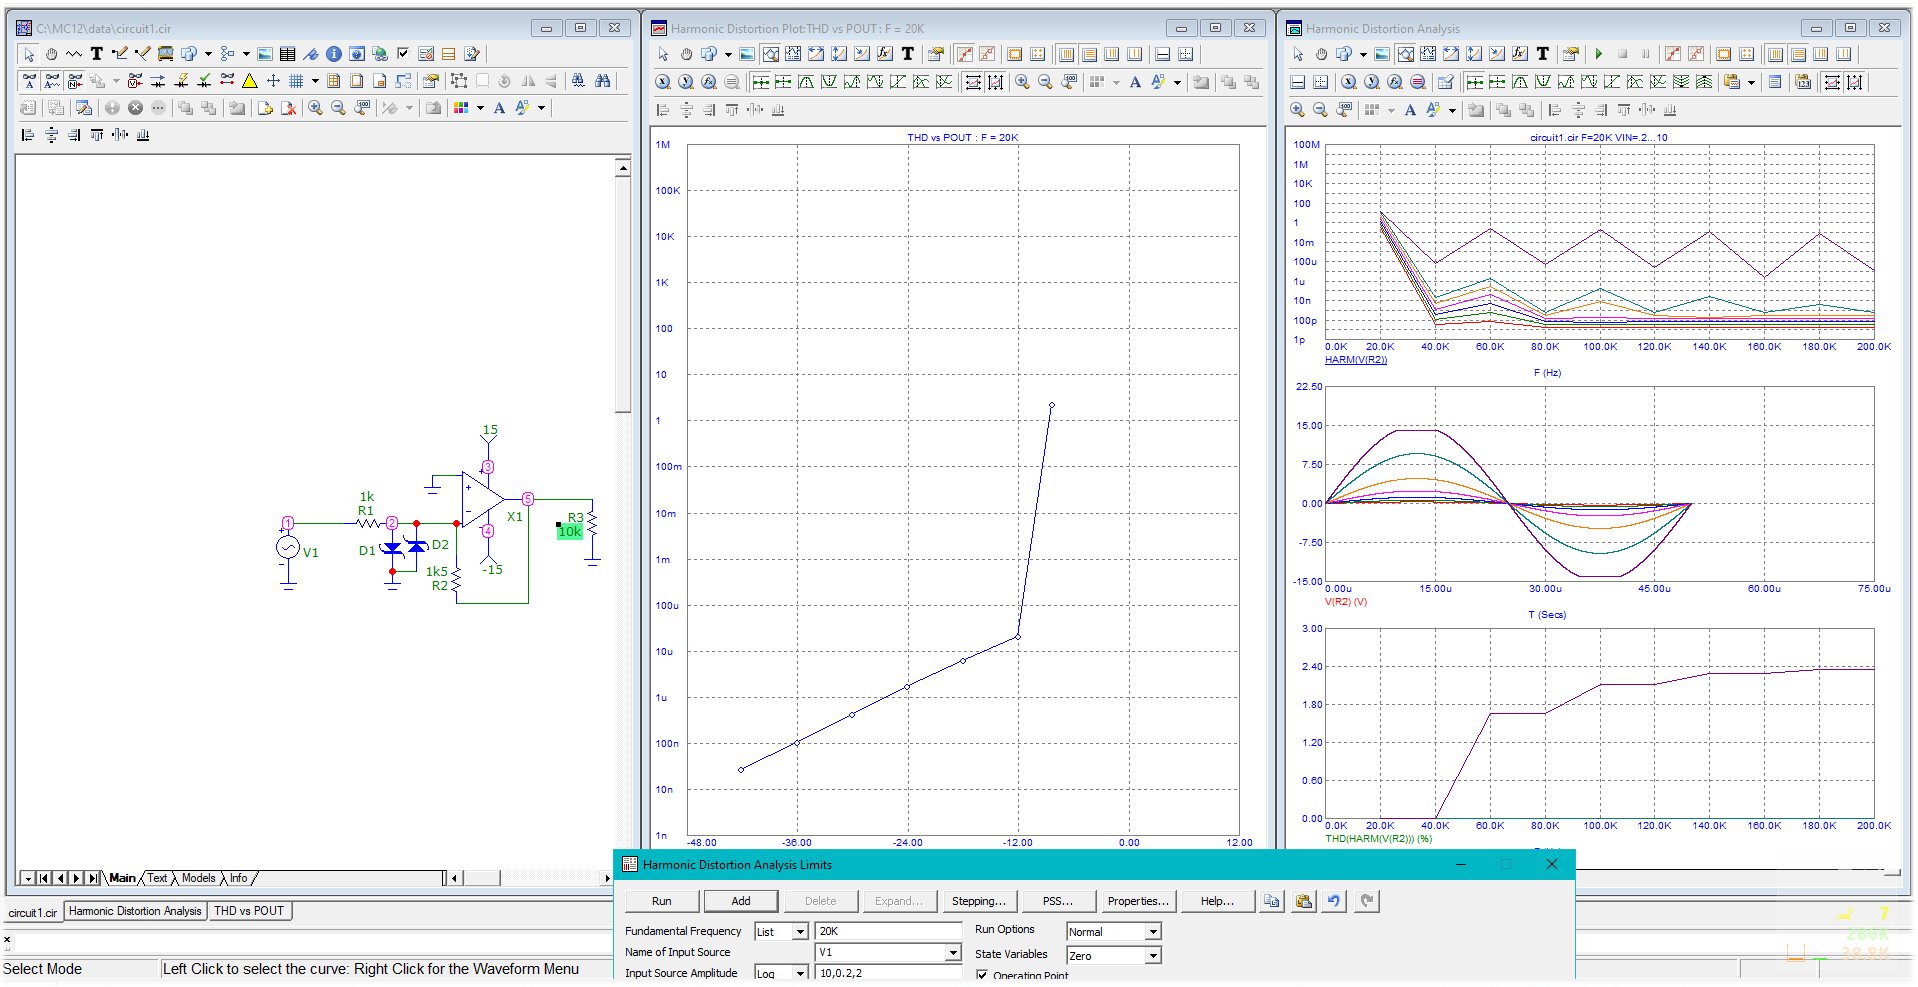Toggle the Operating Point checkbox
This screenshot has height=987, width=1918.
pyautogui.click(x=982, y=975)
